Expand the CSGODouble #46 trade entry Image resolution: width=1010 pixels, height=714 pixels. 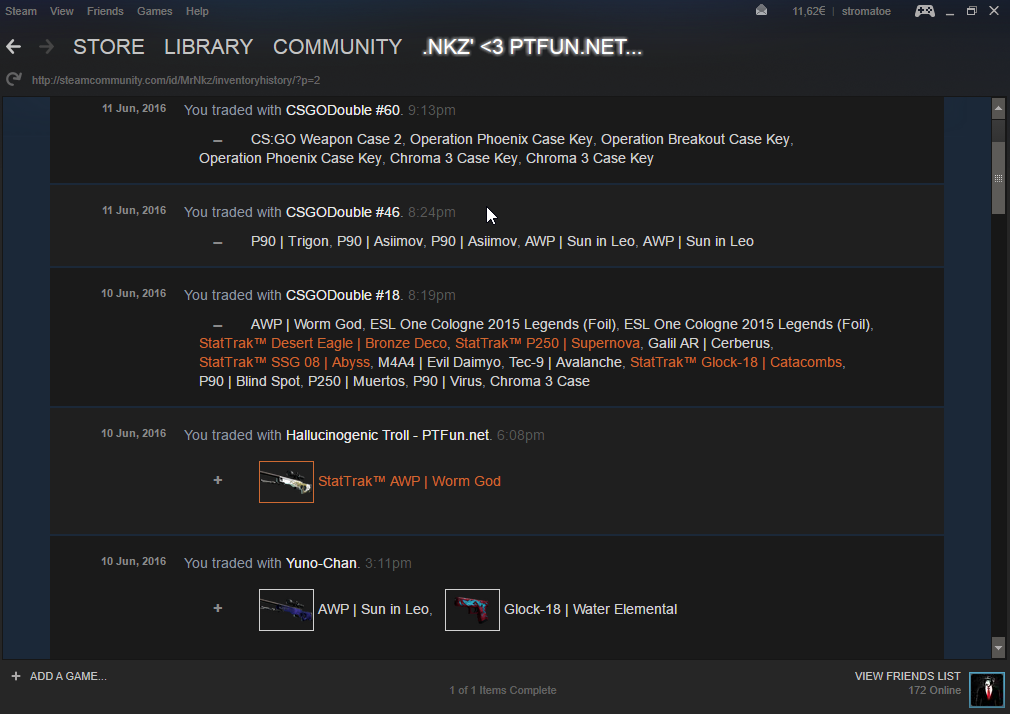click(x=218, y=242)
